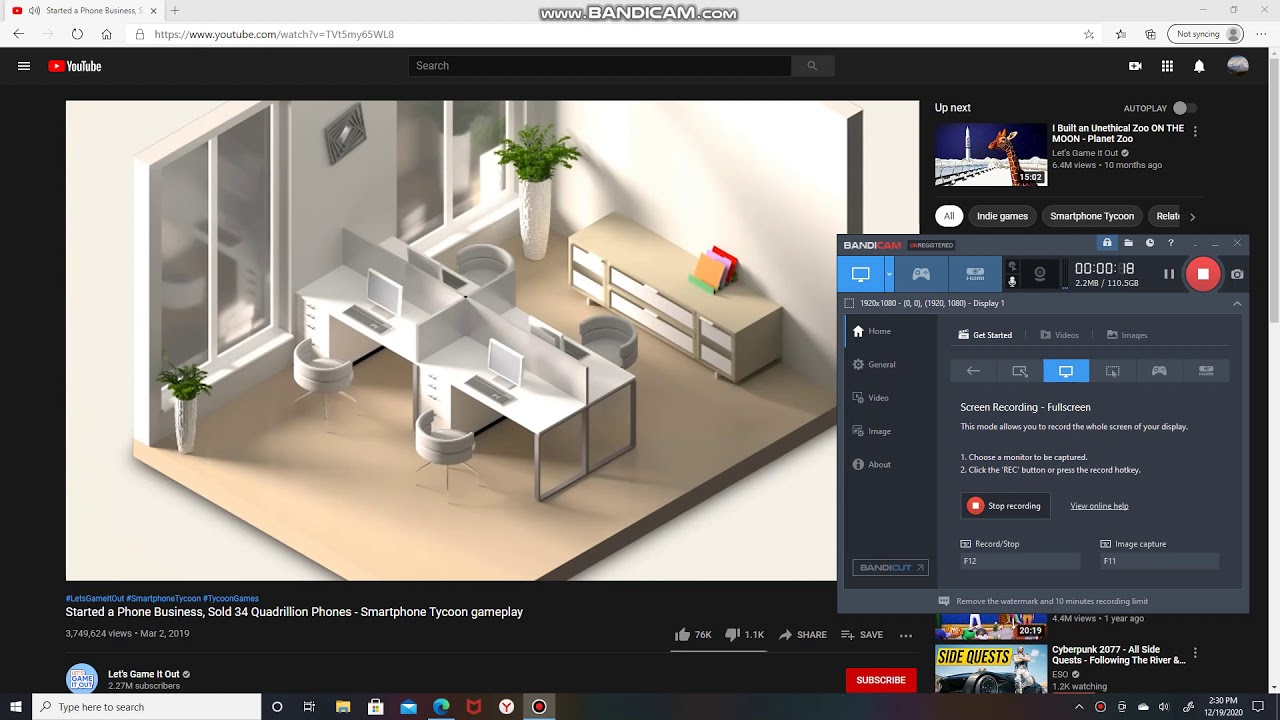The width and height of the screenshot is (1280, 720).
Task: Click the Record/Stop hotkey field F12
Action: coord(1020,561)
